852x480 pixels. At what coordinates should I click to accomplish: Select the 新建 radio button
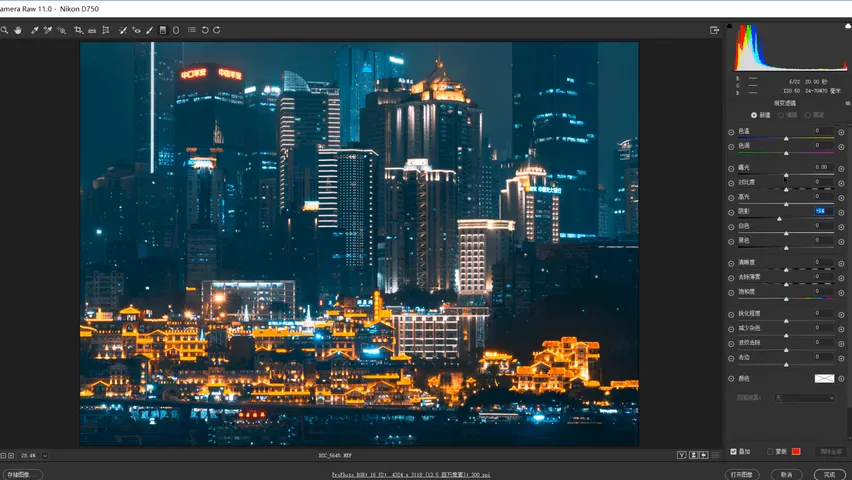tap(754, 115)
